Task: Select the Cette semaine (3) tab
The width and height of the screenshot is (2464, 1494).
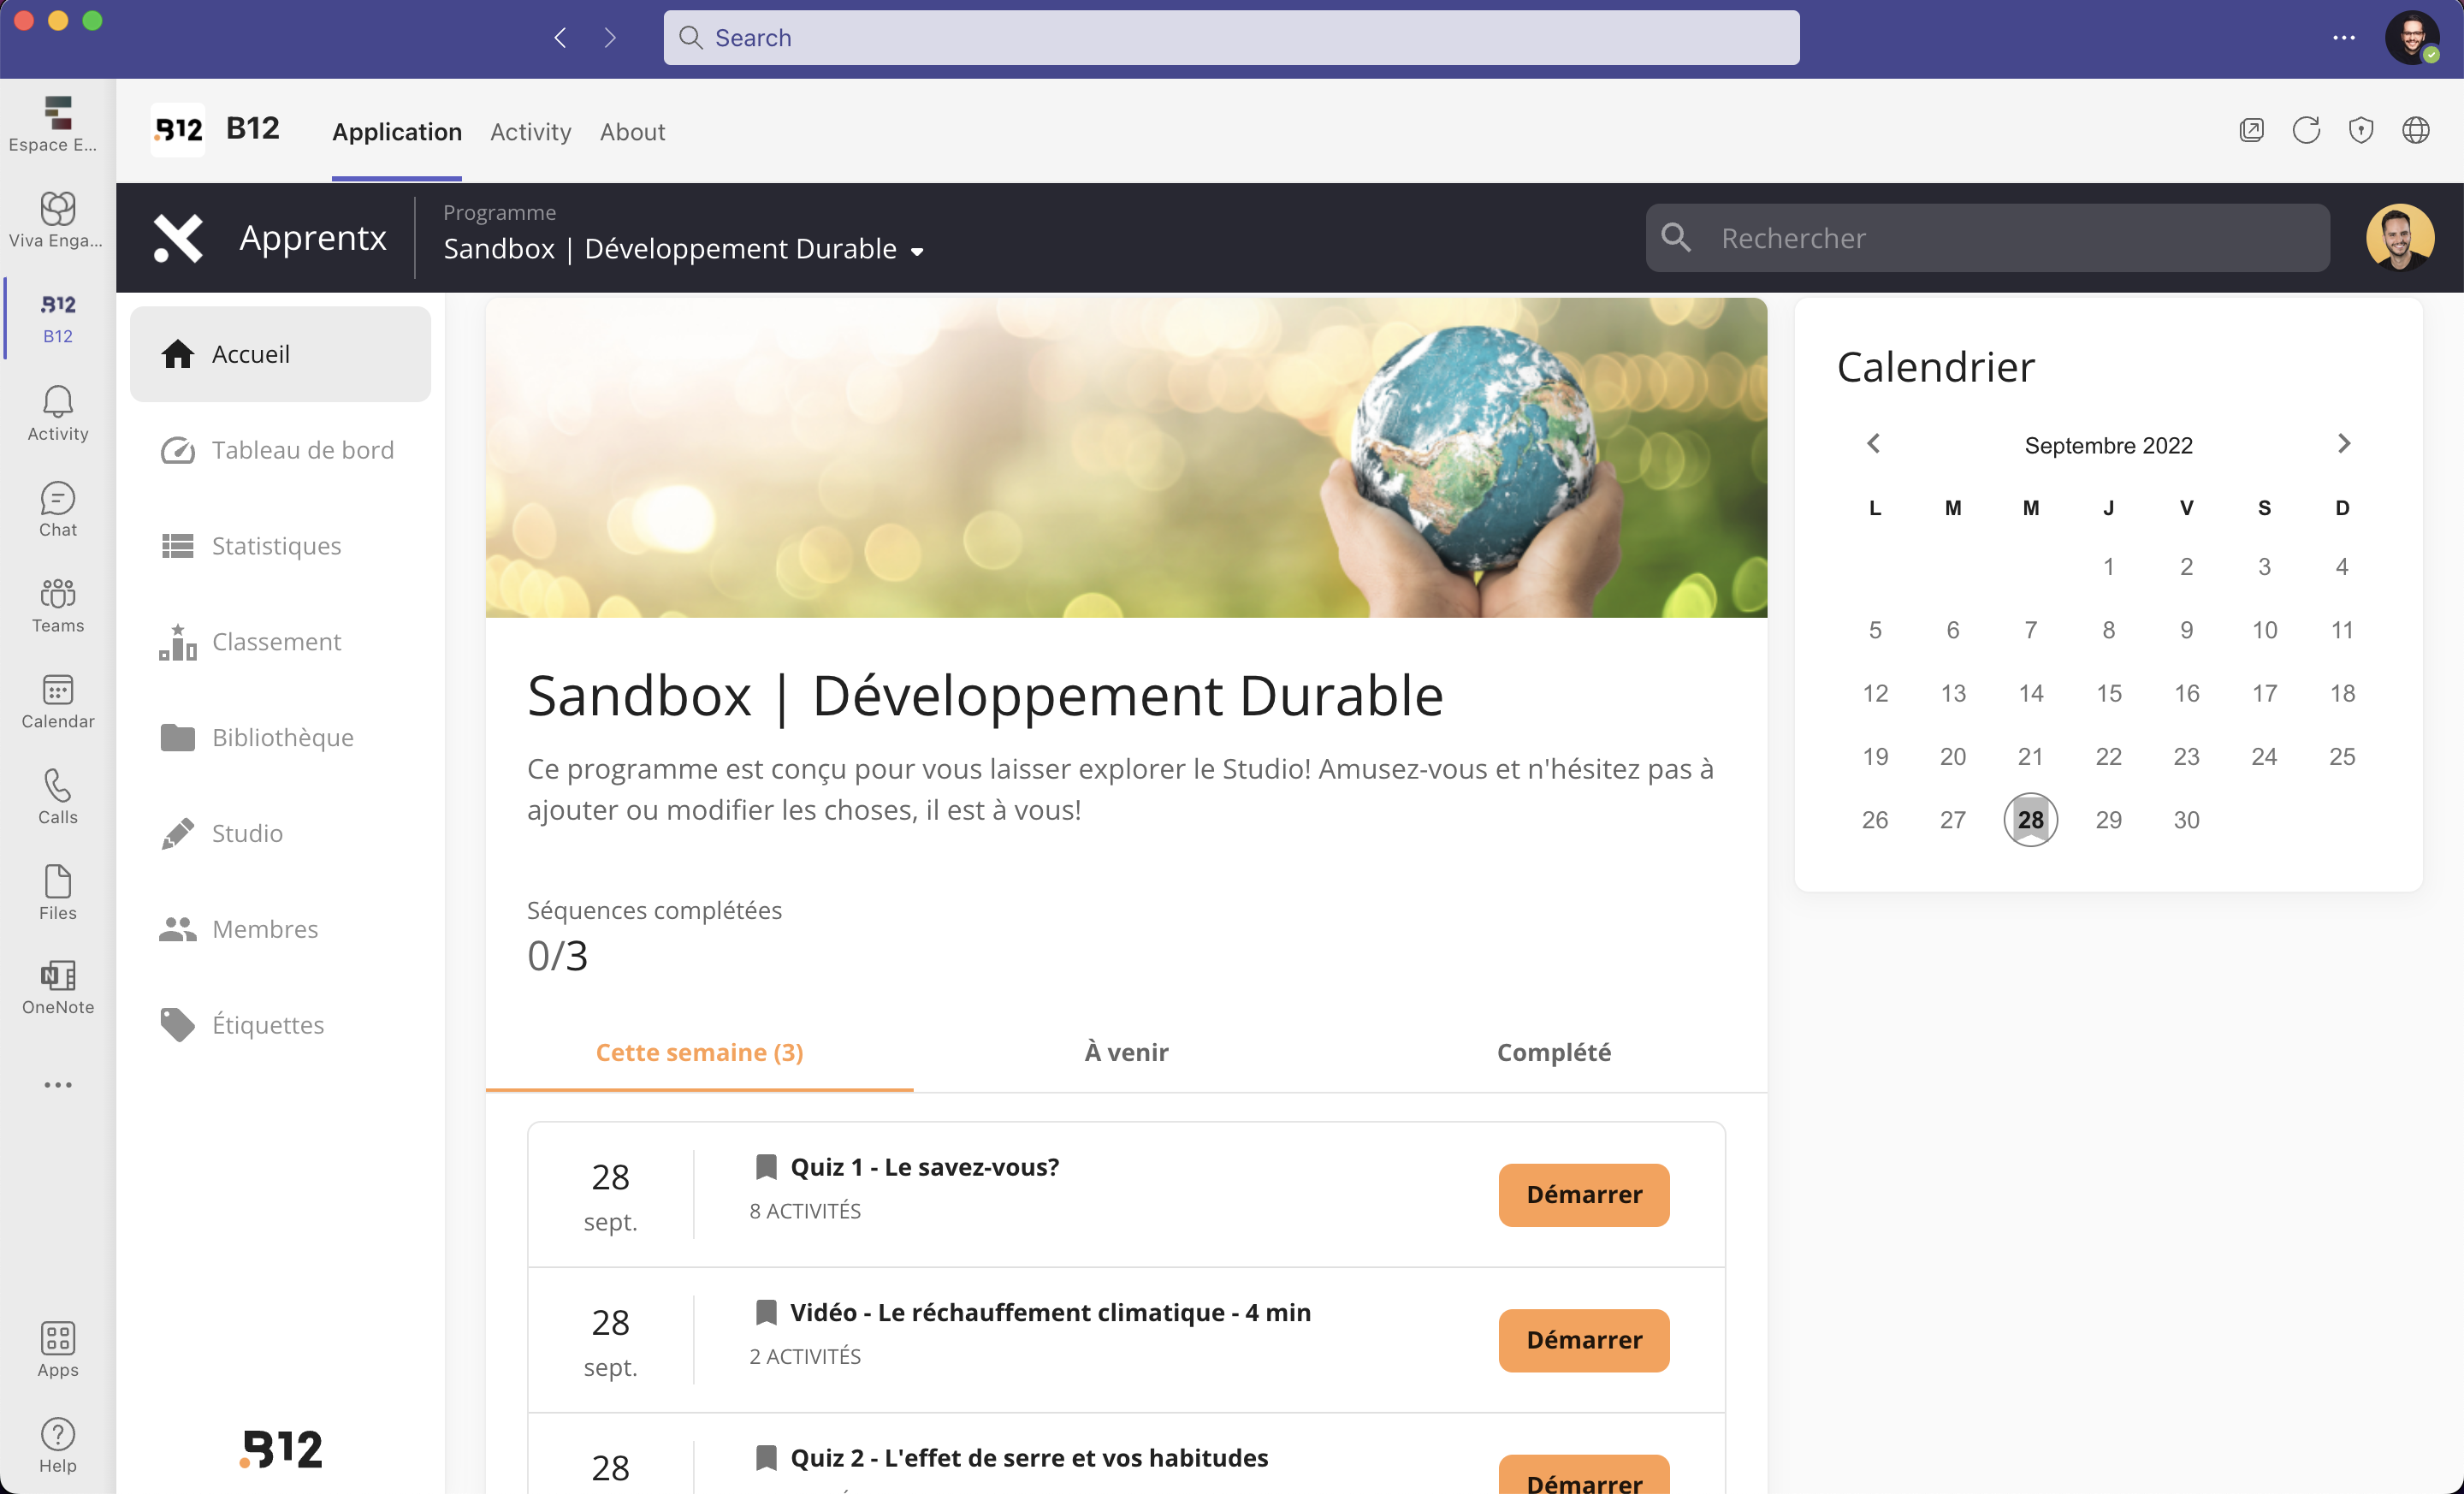Action: pos(699,1052)
